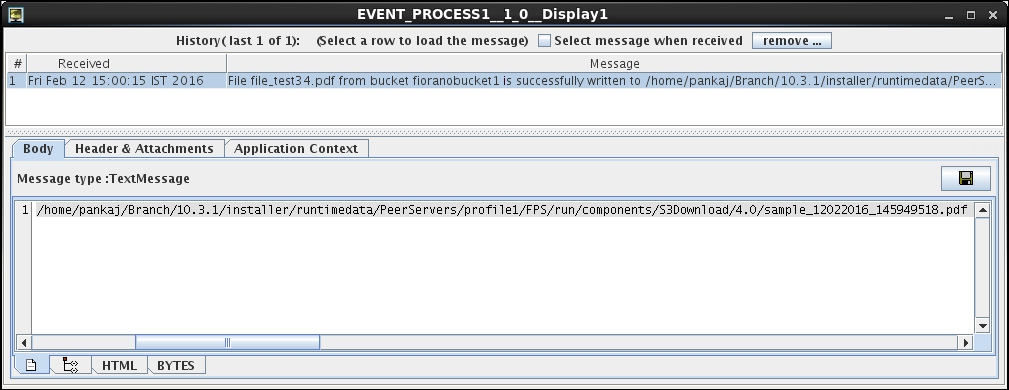Select the history row received Feb 12
1009x390 pixels.
click(x=504, y=80)
